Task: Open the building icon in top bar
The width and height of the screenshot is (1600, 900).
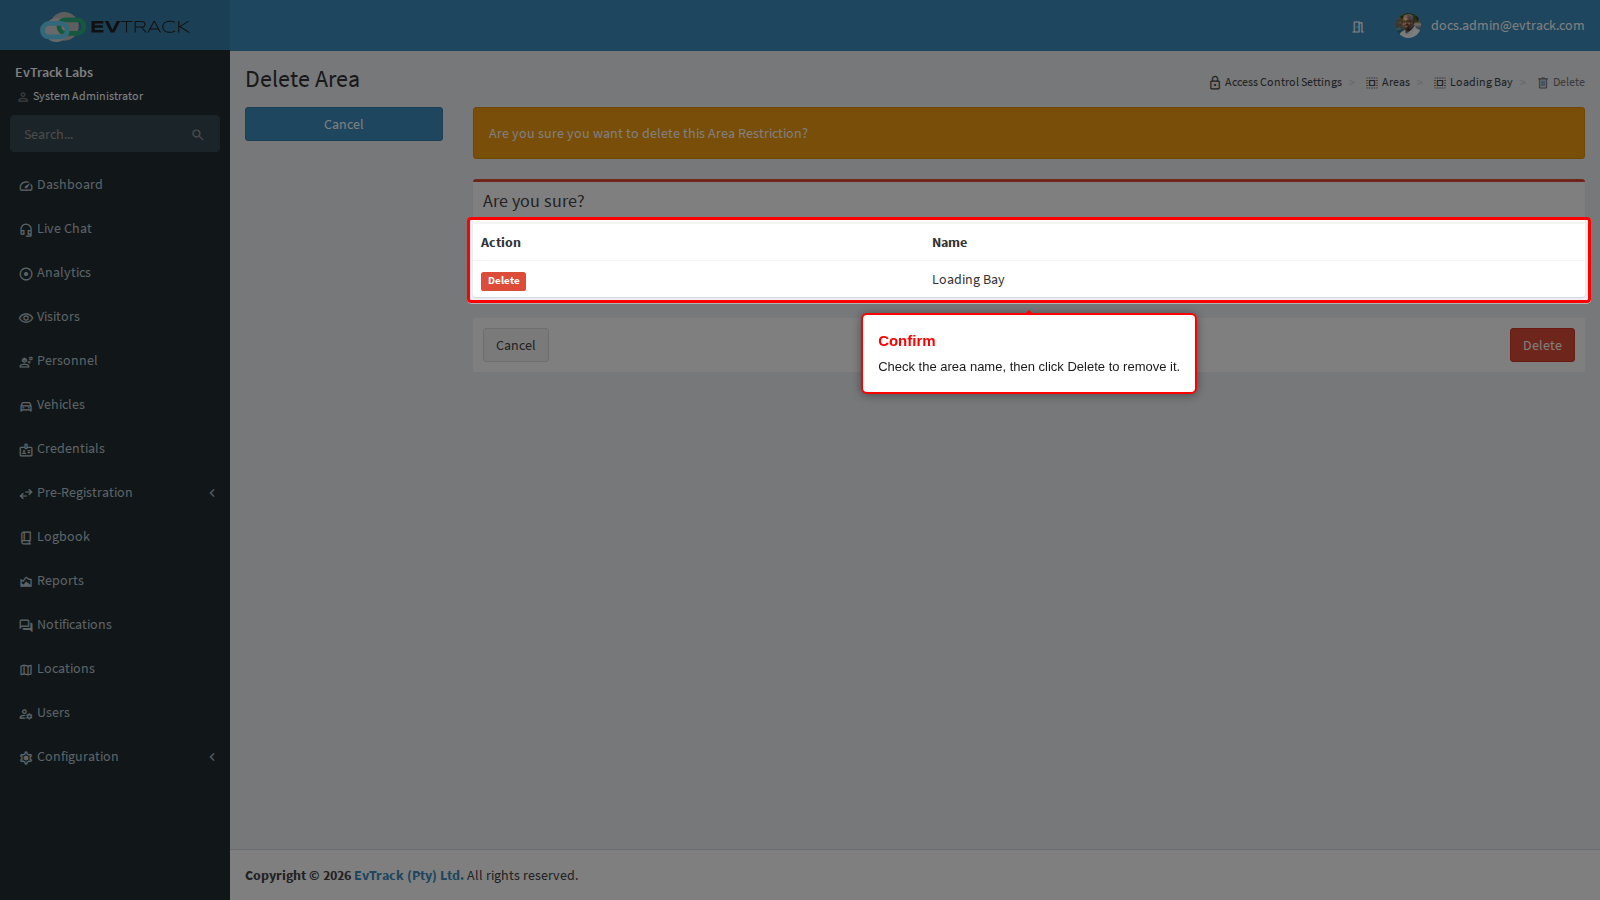Action: [1358, 27]
